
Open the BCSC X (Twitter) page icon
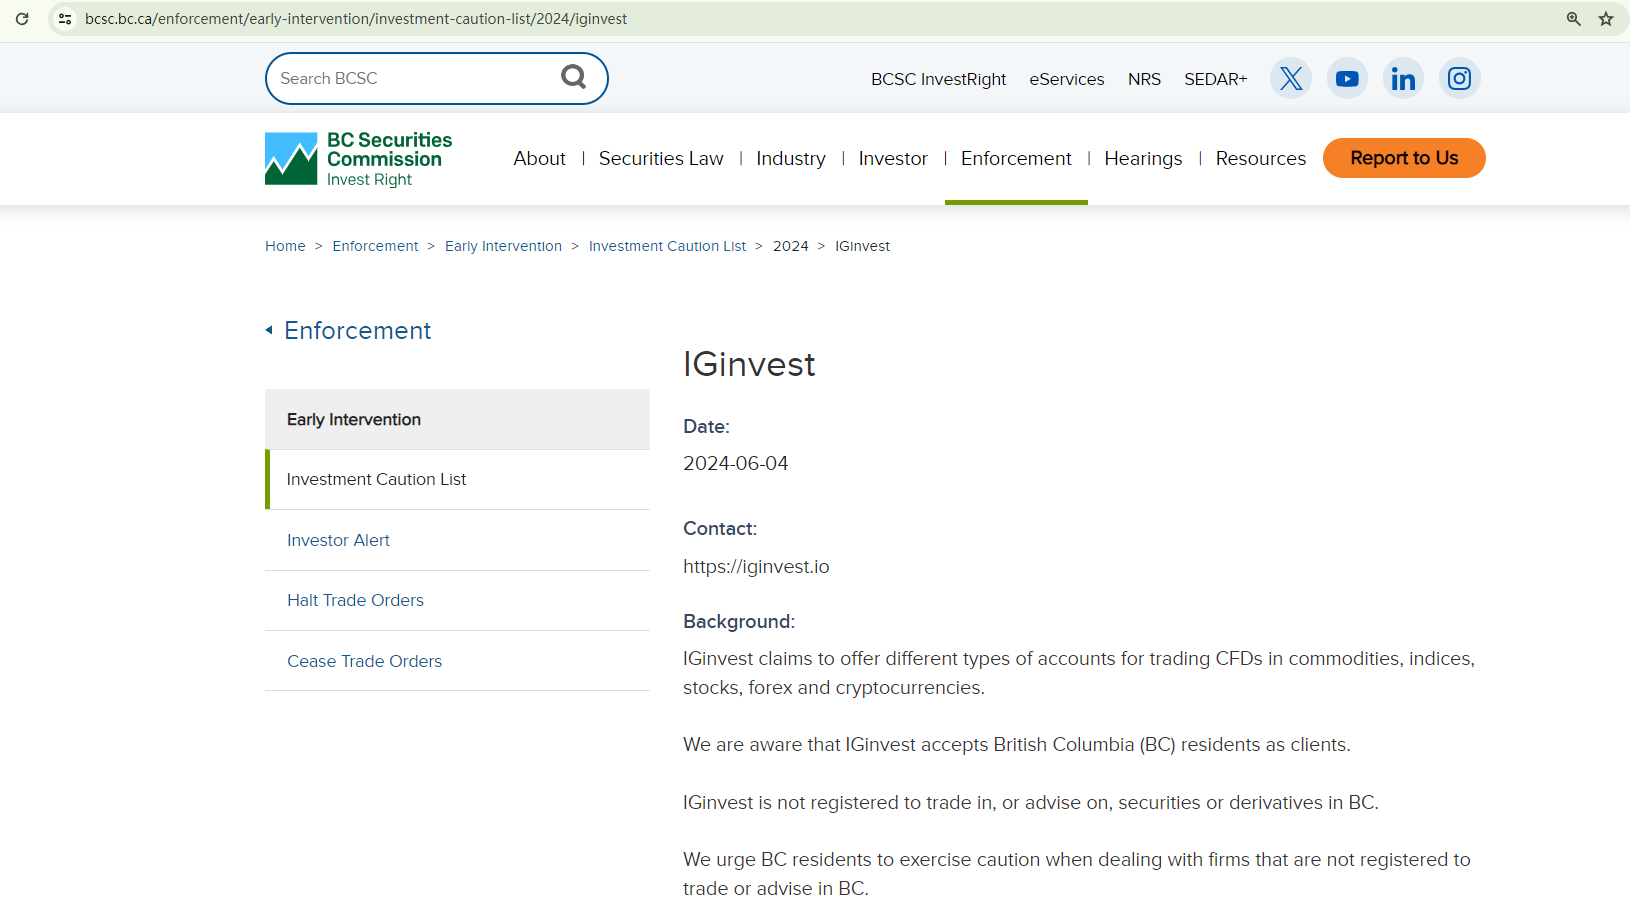(x=1290, y=78)
